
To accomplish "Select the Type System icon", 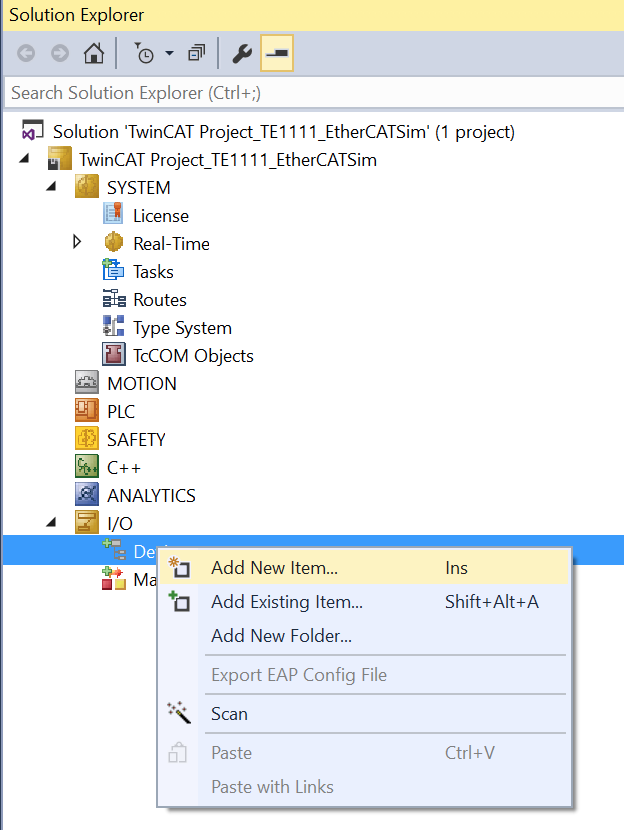I will point(113,326).
